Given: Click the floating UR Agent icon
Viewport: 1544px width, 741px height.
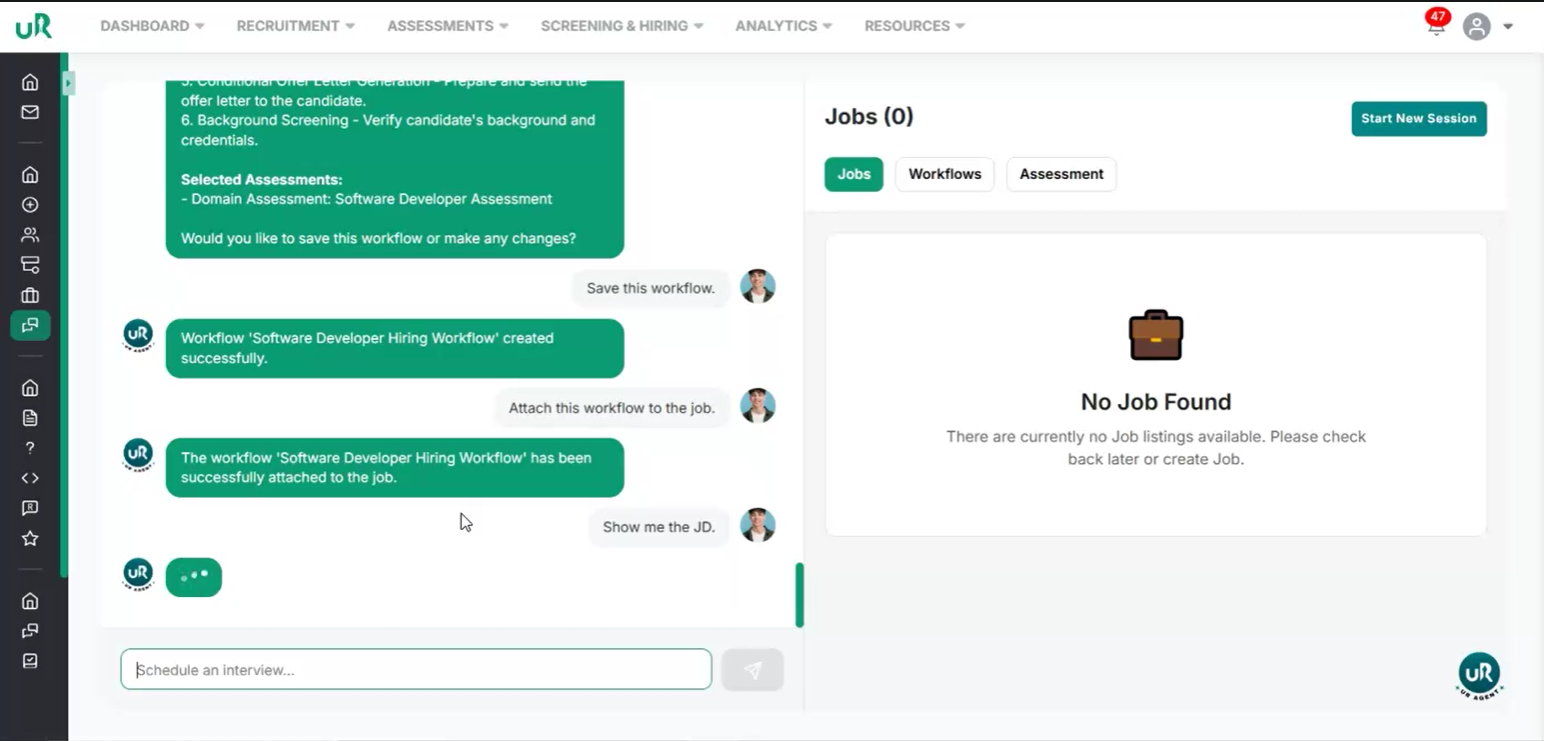Looking at the screenshot, I should [1479, 674].
